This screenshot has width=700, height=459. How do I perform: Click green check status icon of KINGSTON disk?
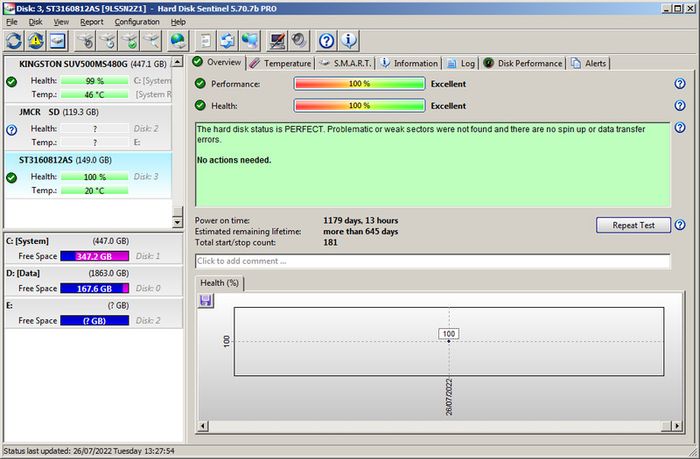click(12, 82)
